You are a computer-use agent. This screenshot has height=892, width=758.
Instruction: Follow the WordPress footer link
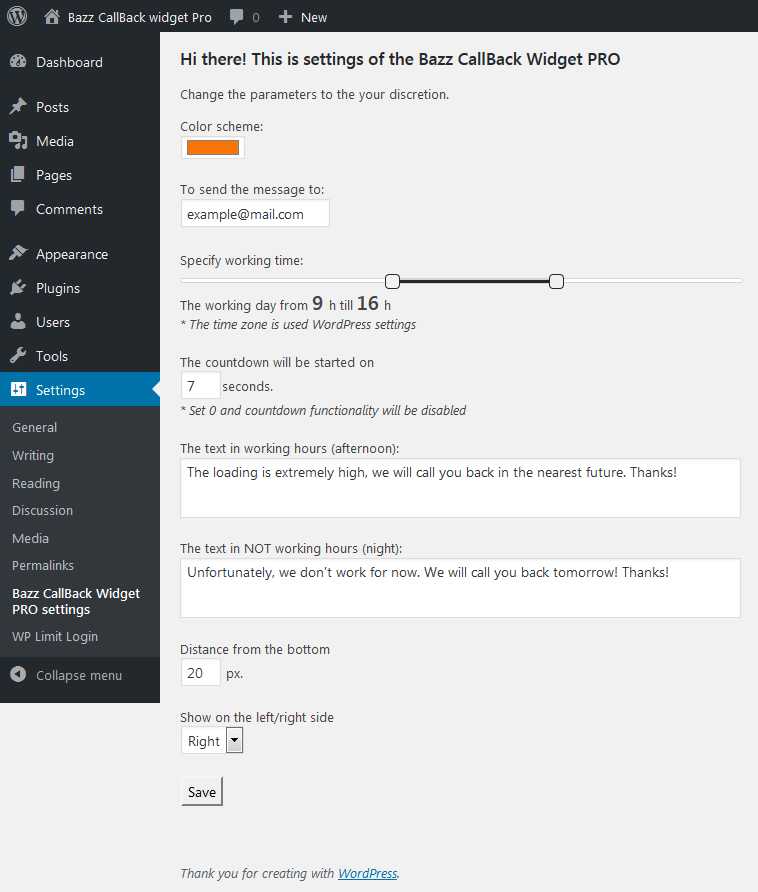(x=368, y=873)
